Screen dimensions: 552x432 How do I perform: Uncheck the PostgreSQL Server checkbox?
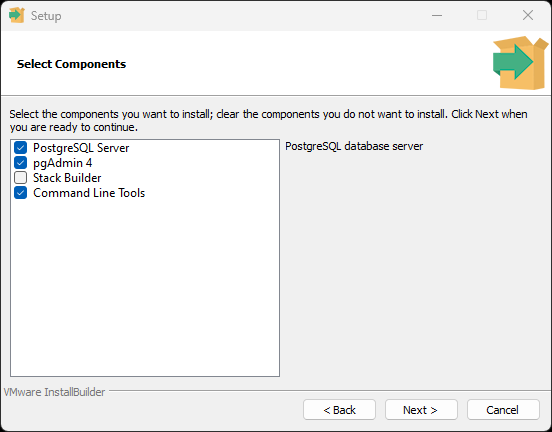tap(20, 148)
